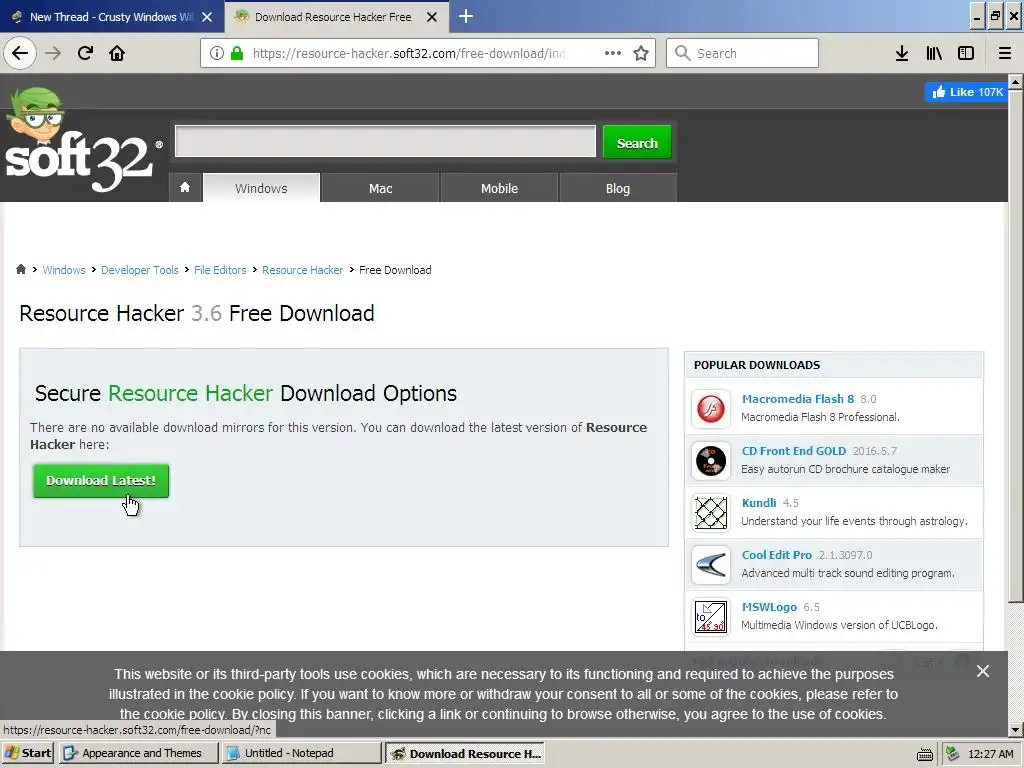The width and height of the screenshot is (1024, 768).
Task: Switch to Appearance and Themes taskbar window
Action: coord(138,753)
